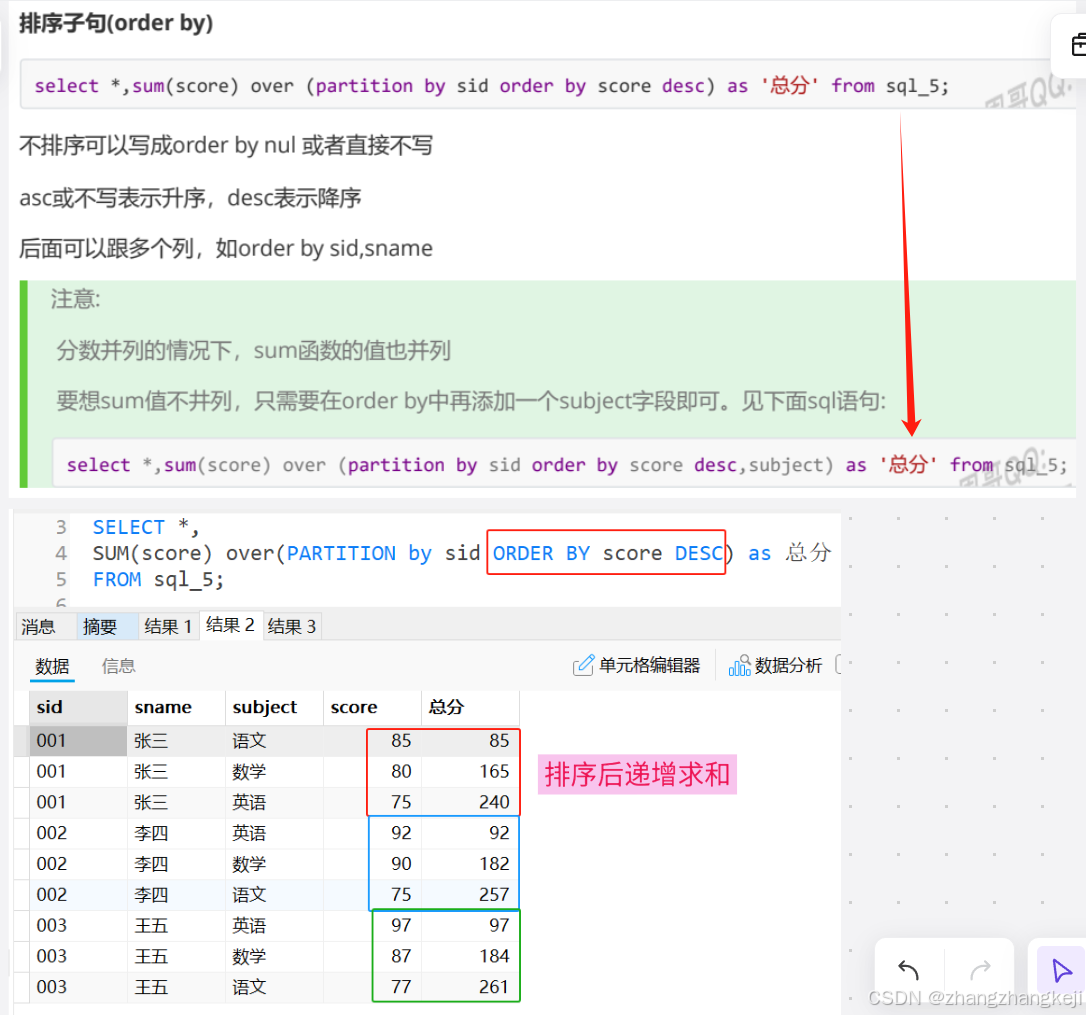
Task: Click the subject column header
Action: pyautogui.click(x=274, y=707)
